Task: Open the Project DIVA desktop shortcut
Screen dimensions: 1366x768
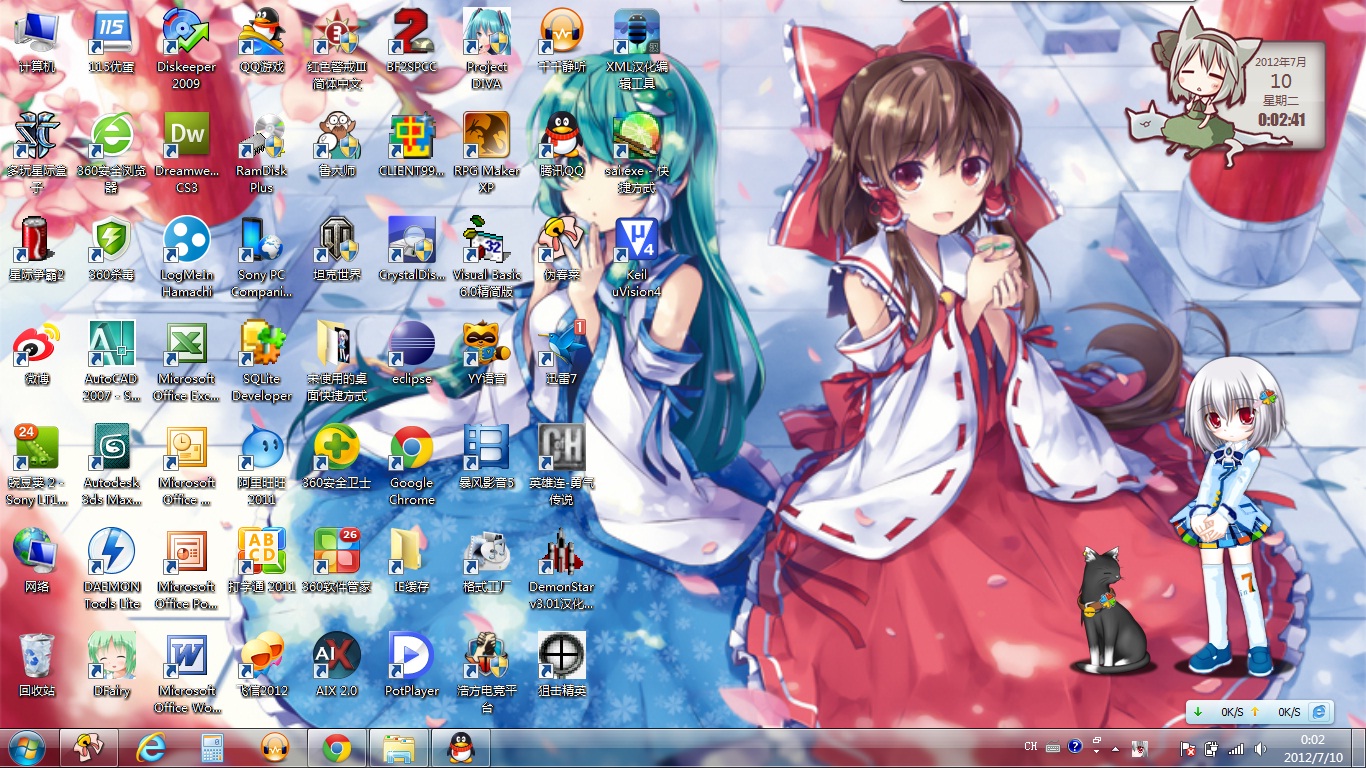Action: (x=487, y=48)
